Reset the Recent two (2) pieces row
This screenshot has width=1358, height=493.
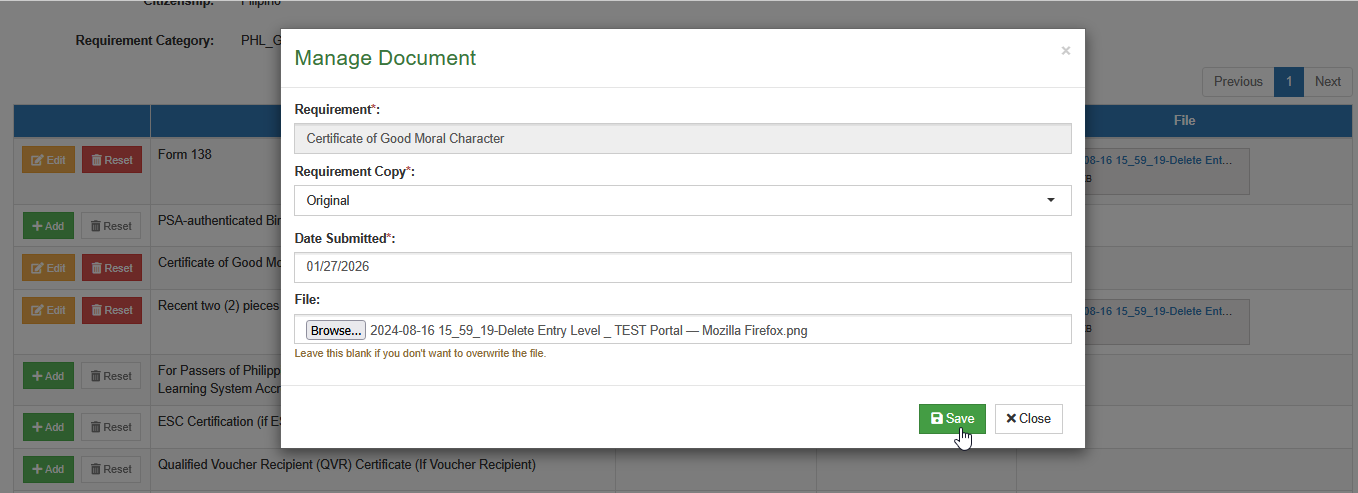pyautogui.click(x=112, y=310)
